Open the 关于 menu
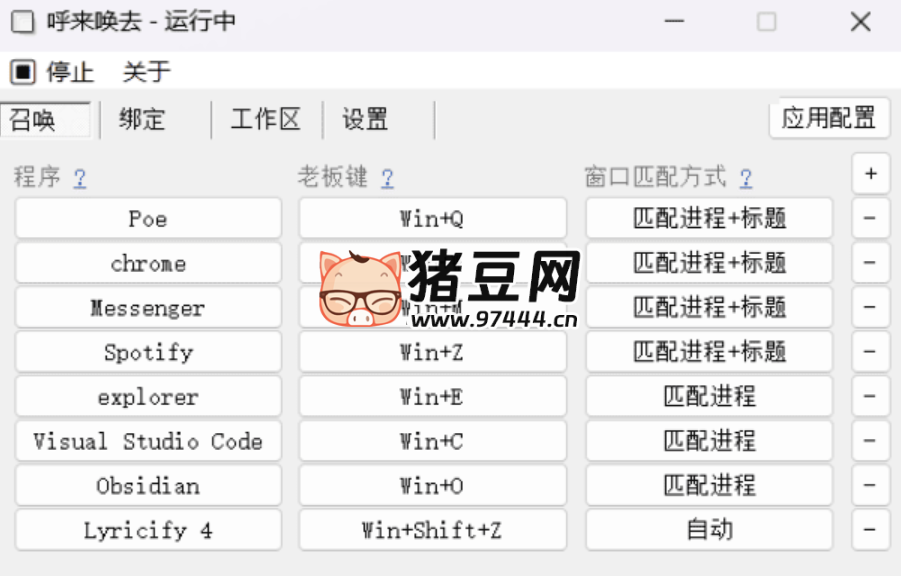Image resolution: width=901 pixels, height=576 pixels. [x=147, y=72]
